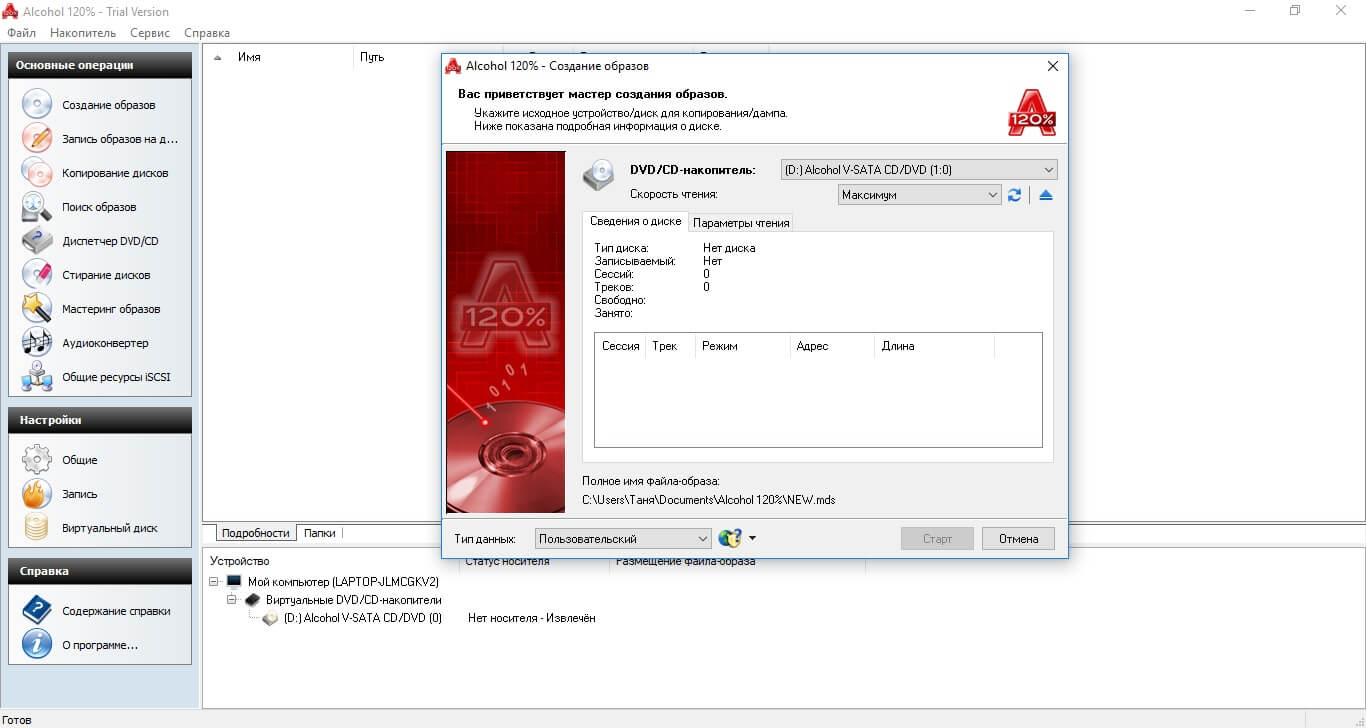Open the Запись settings flame icon
1366x728 pixels.
coord(37,494)
